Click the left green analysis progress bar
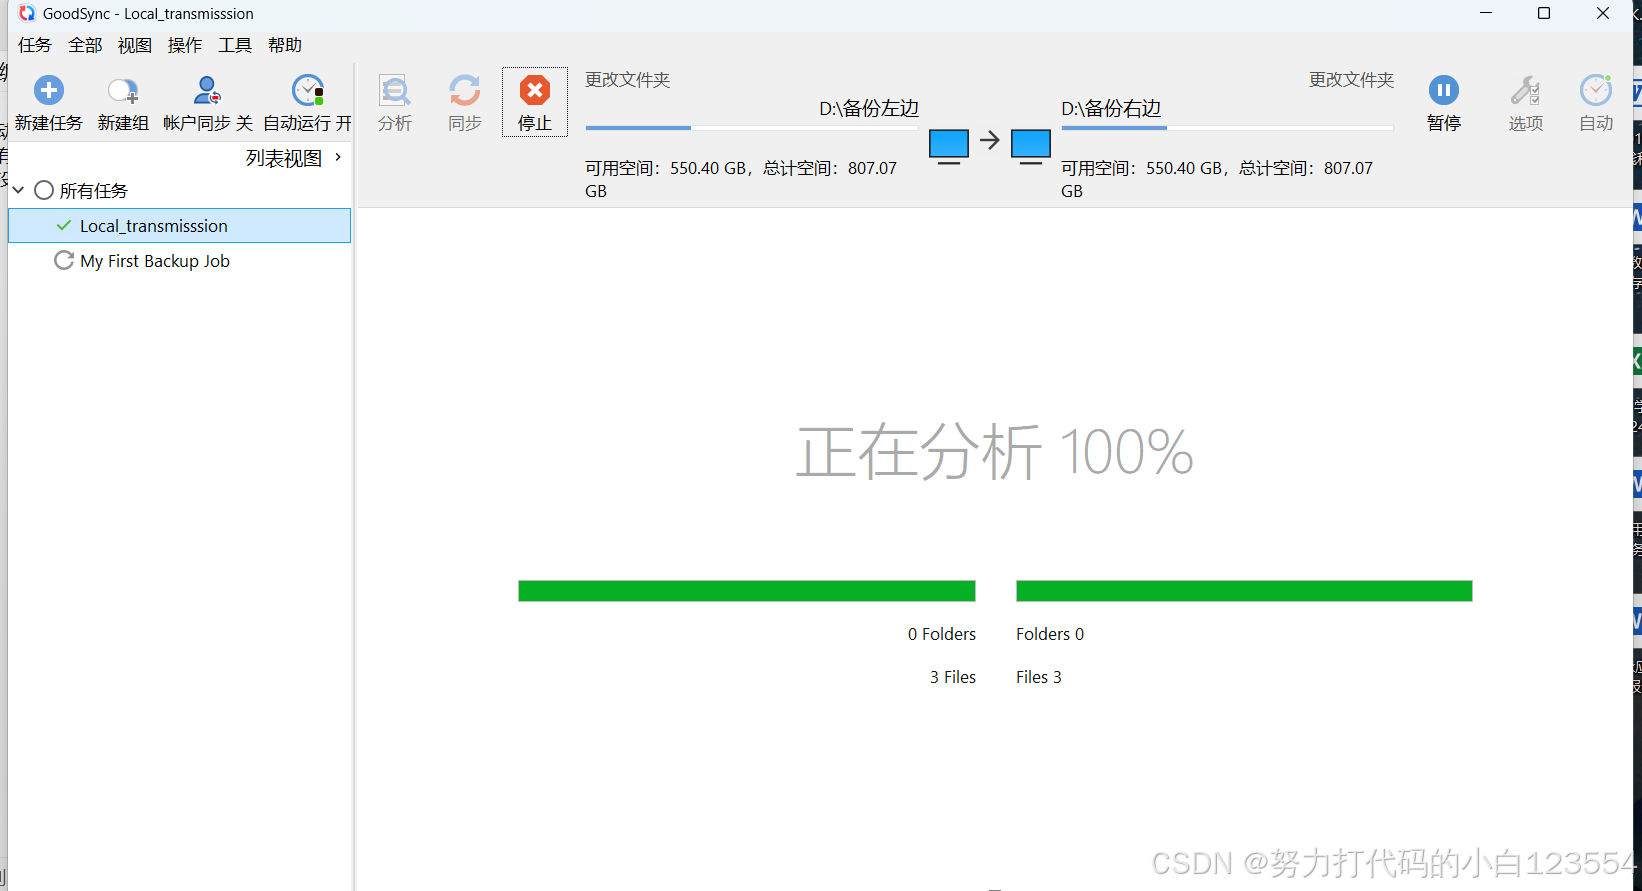The width and height of the screenshot is (1642, 891). (747, 591)
